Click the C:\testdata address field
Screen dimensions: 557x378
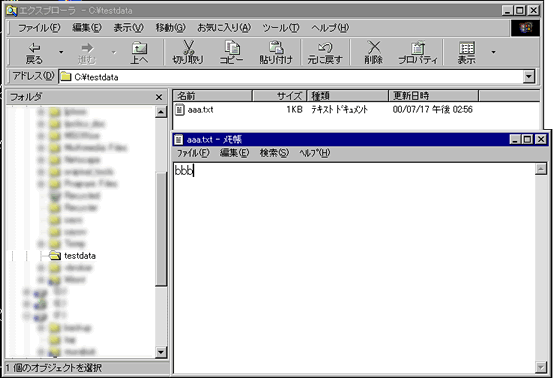point(291,77)
